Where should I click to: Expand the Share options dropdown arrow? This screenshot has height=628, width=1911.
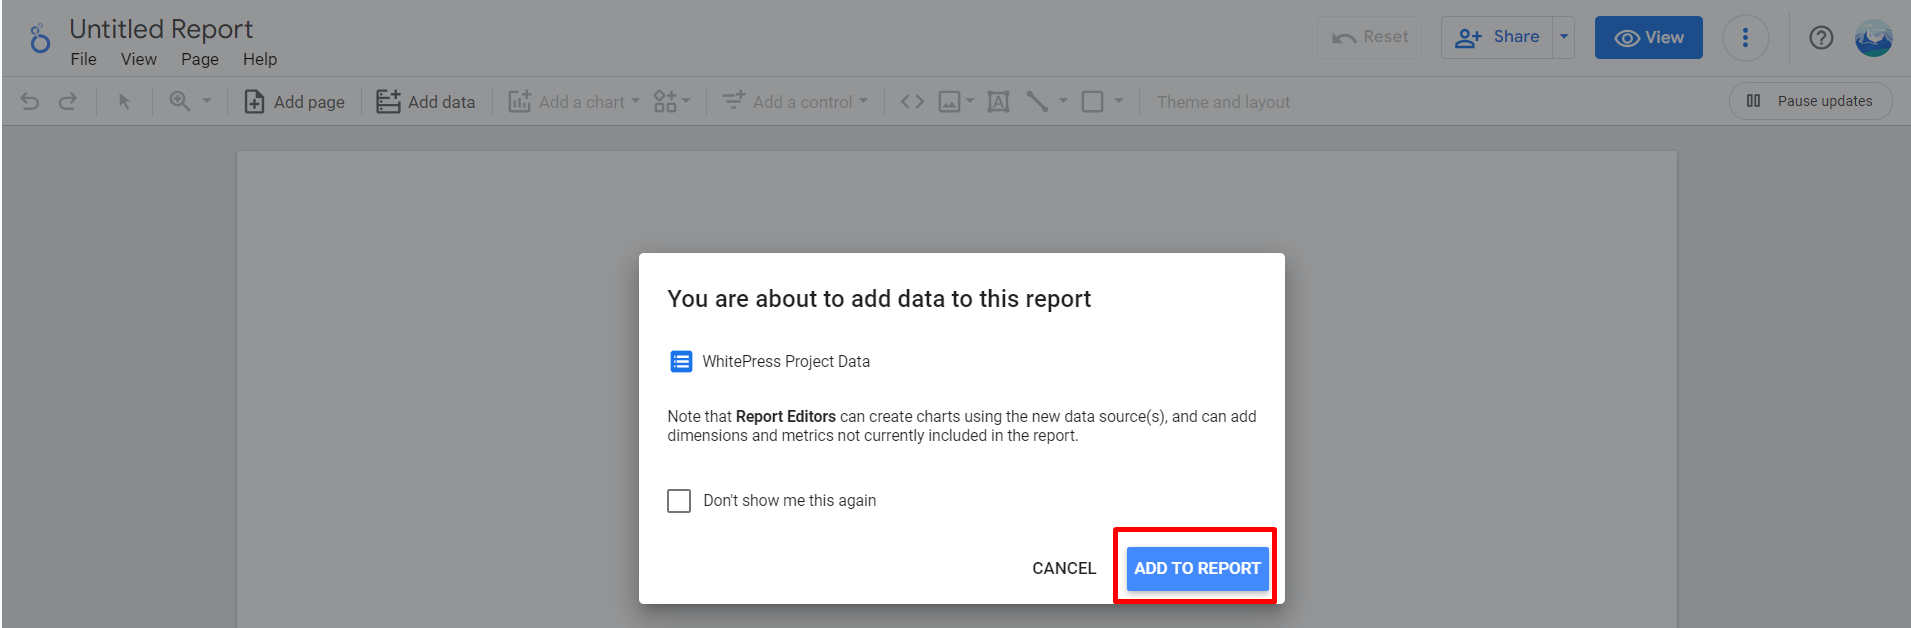point(1564,38)
